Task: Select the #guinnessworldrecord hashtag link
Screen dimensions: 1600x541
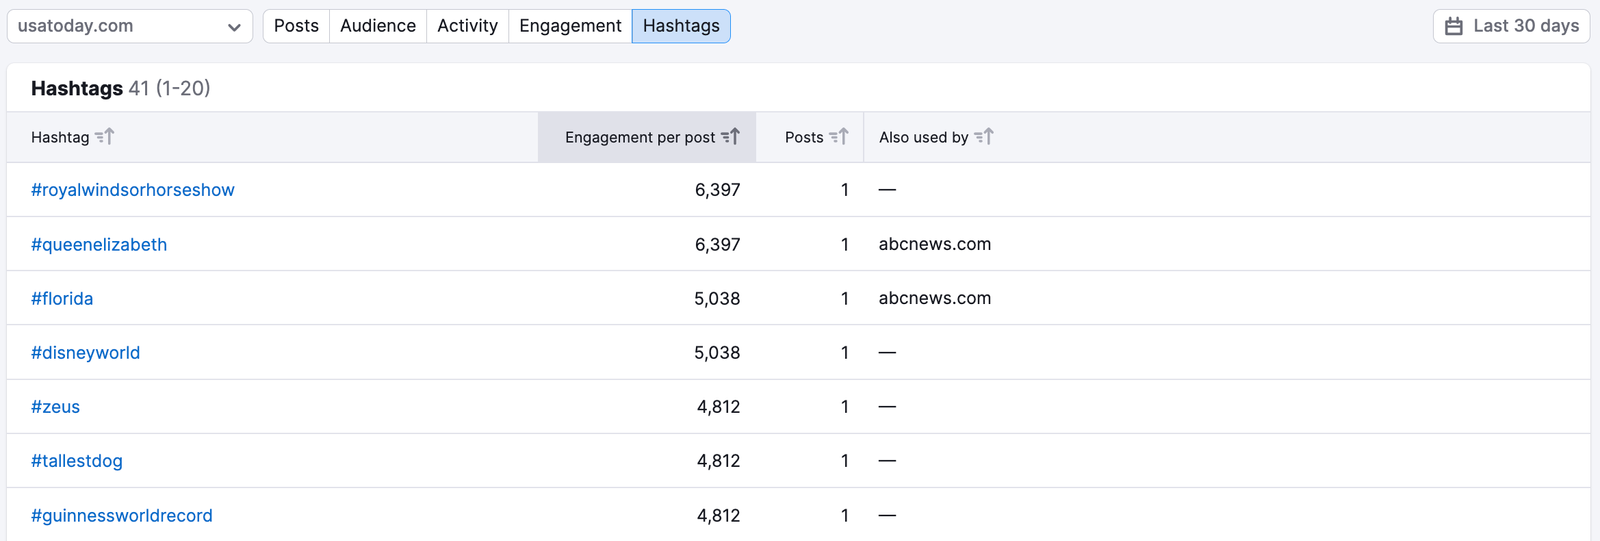Action: 122,516
